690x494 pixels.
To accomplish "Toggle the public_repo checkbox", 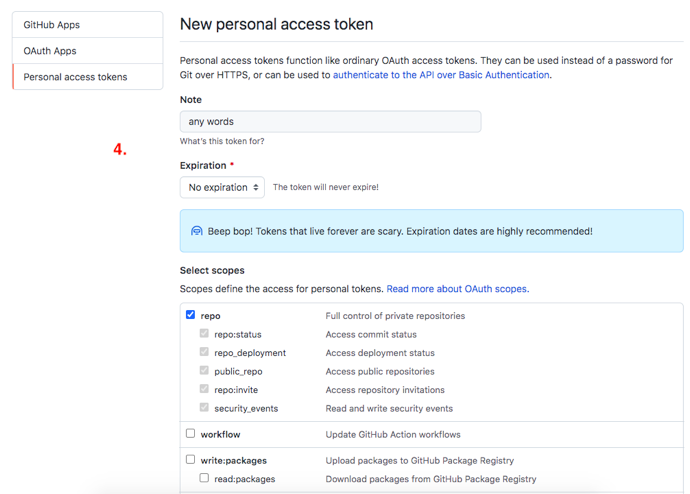I will coord(204,371).
